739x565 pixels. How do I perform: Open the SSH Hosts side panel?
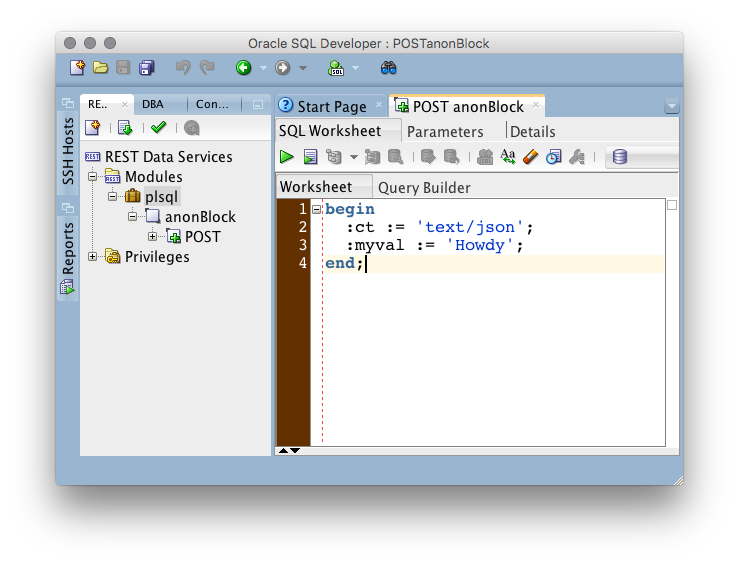tap(68, 151)
